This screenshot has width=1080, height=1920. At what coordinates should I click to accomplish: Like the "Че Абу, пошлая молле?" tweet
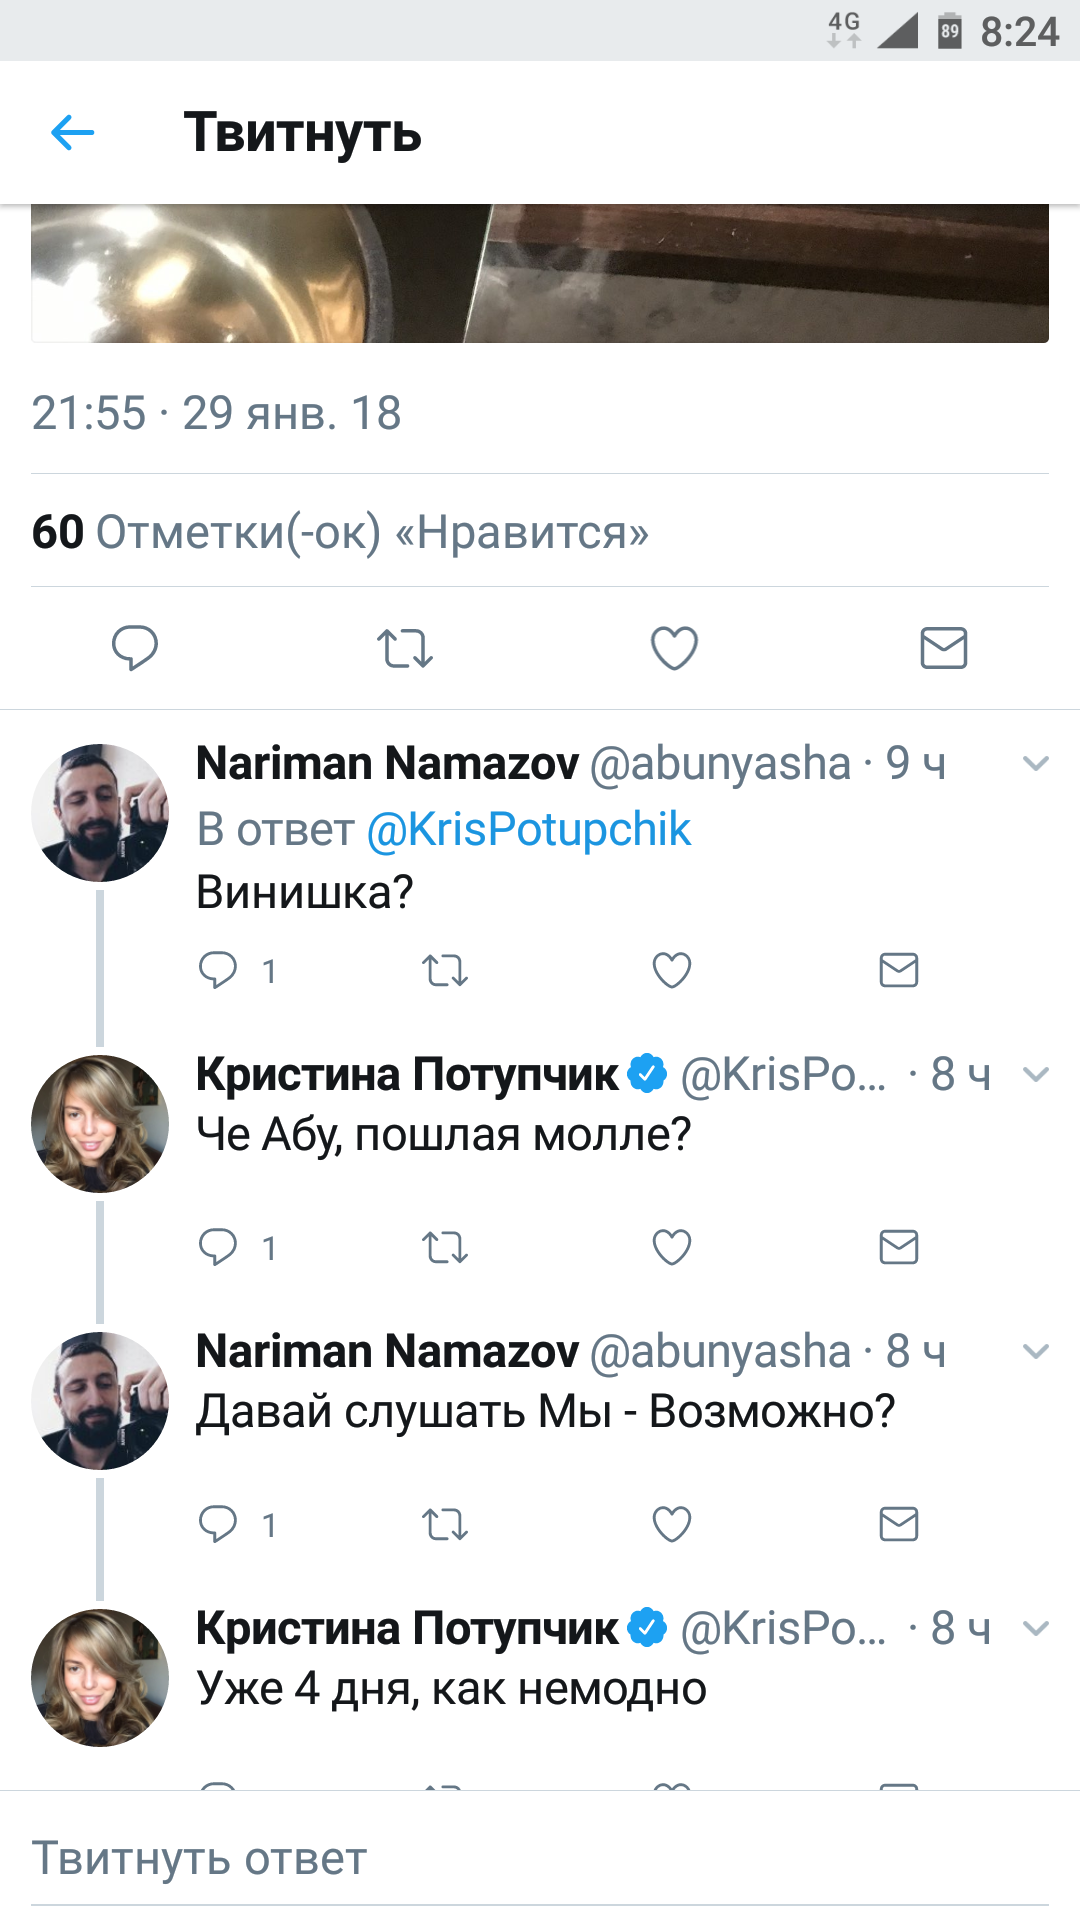[x=672, y=1247]
